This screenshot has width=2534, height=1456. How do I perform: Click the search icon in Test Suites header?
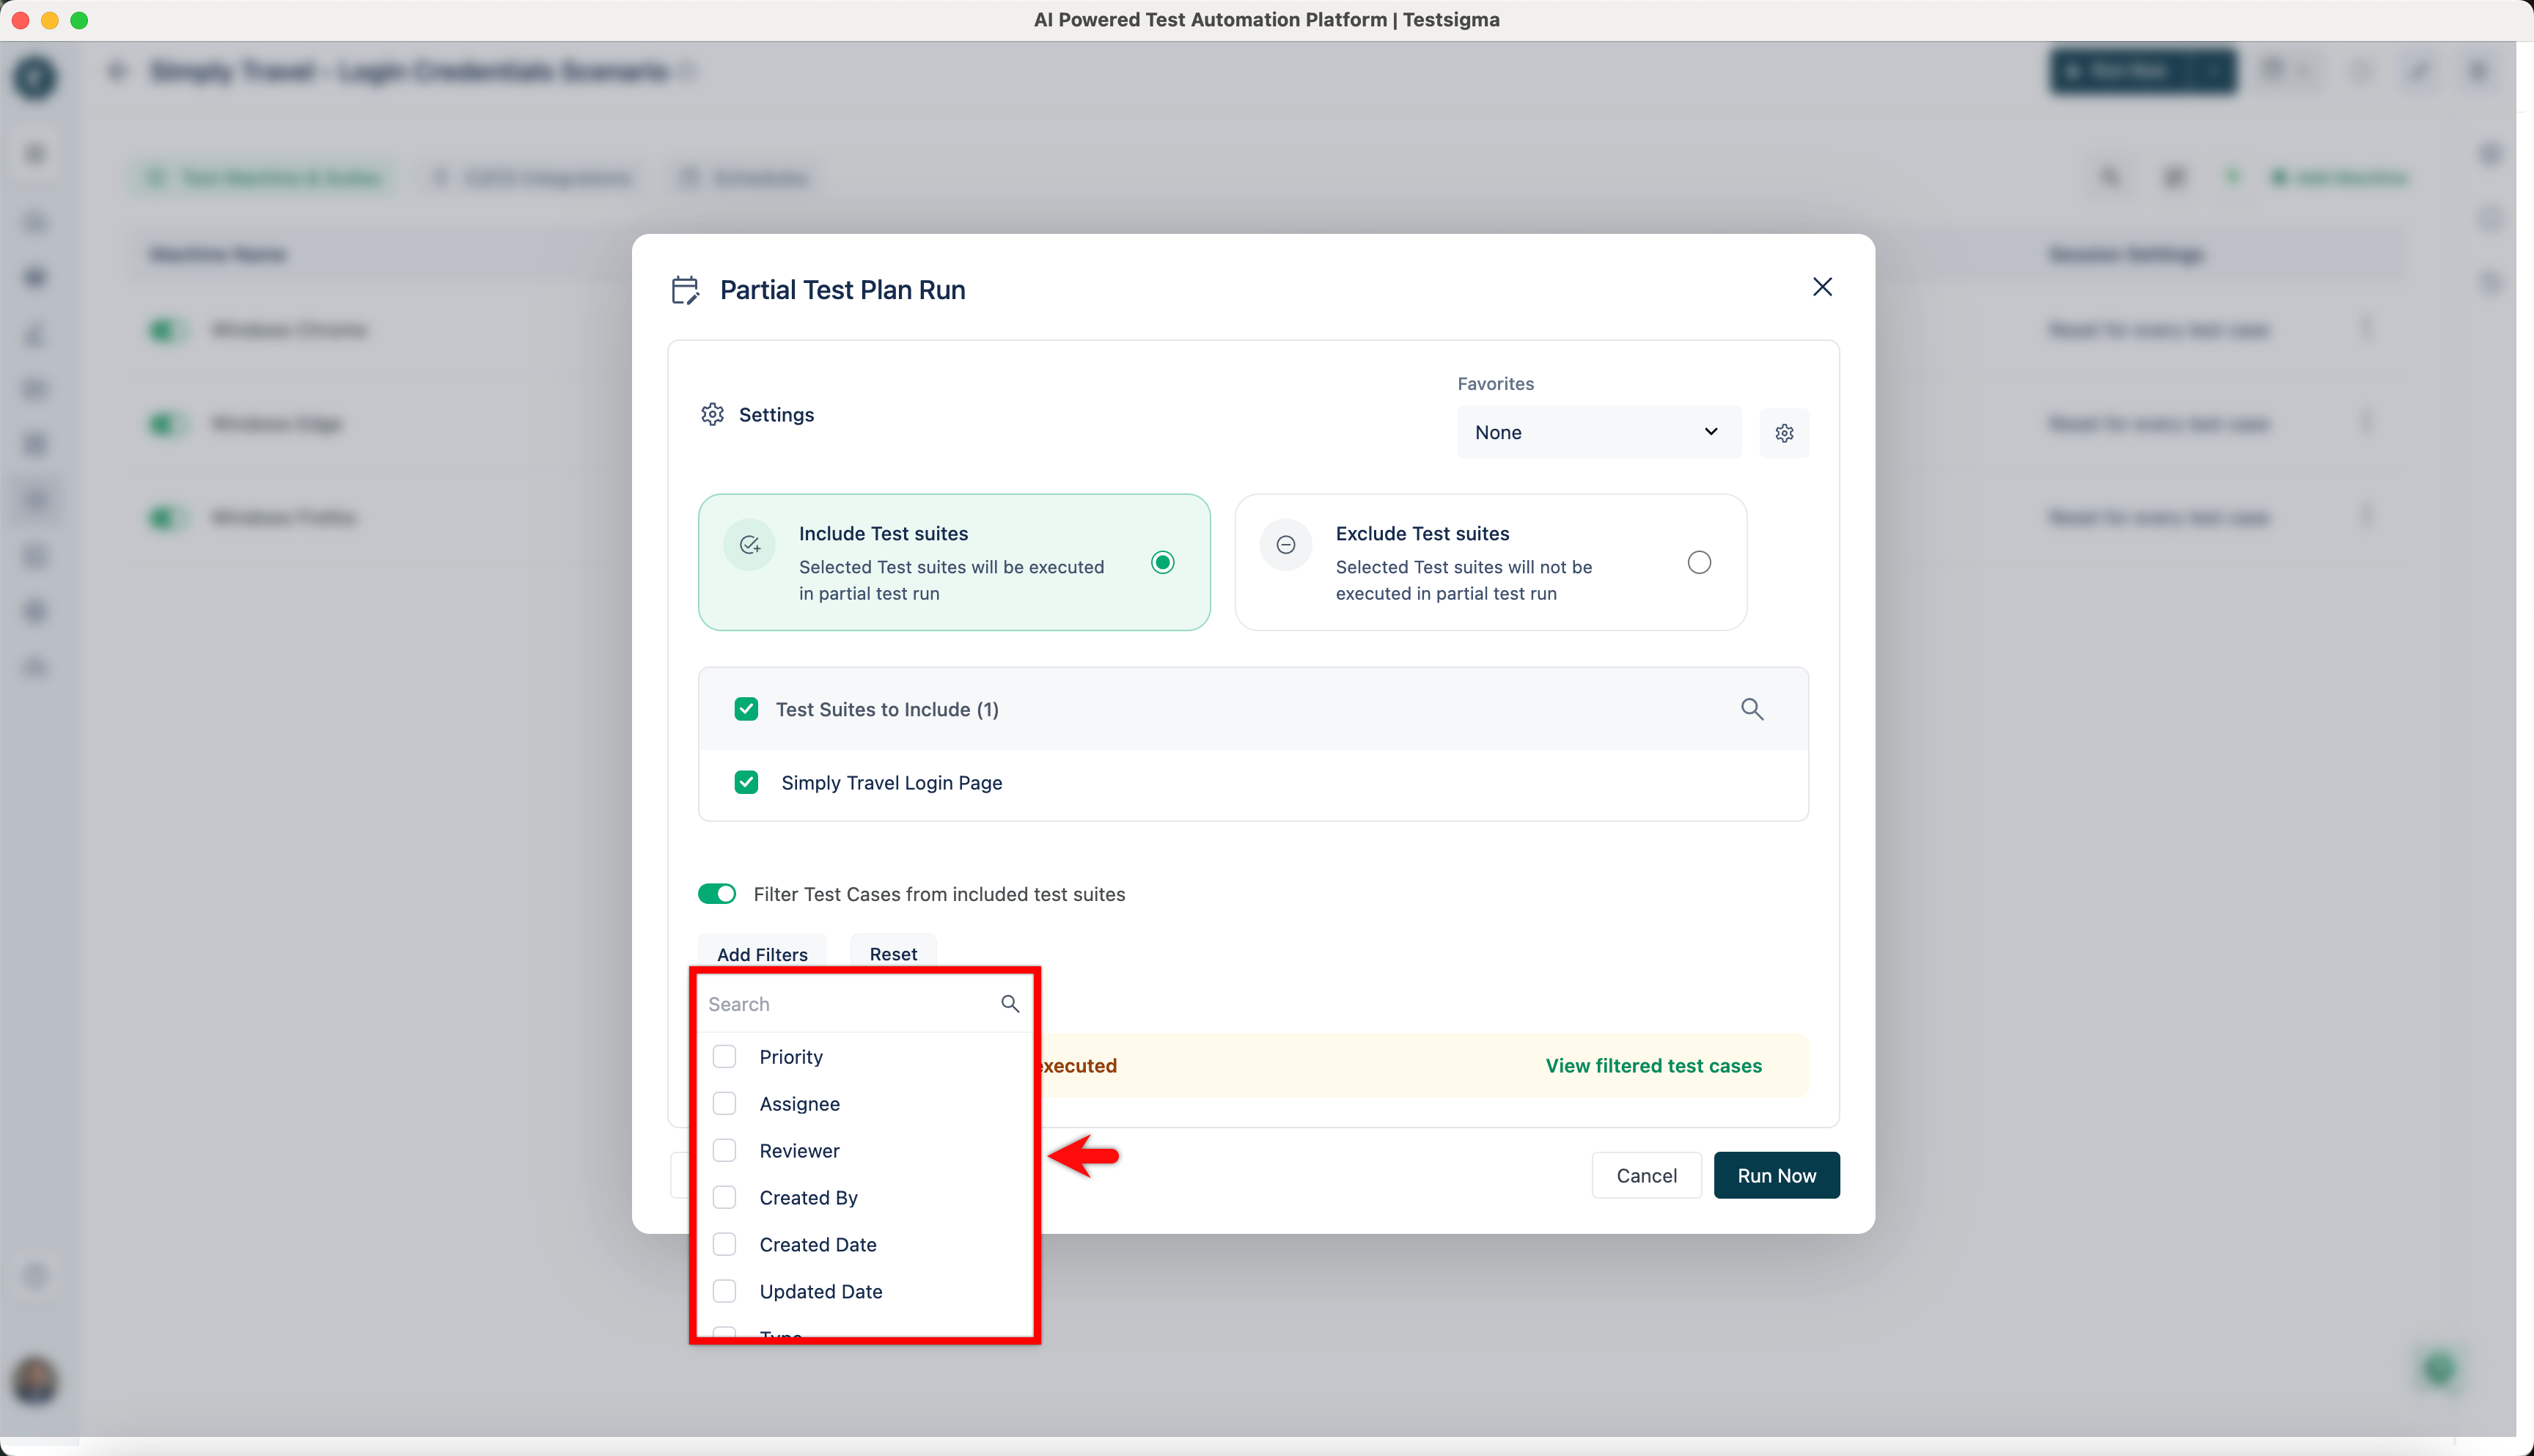[x=1751, y=709]
